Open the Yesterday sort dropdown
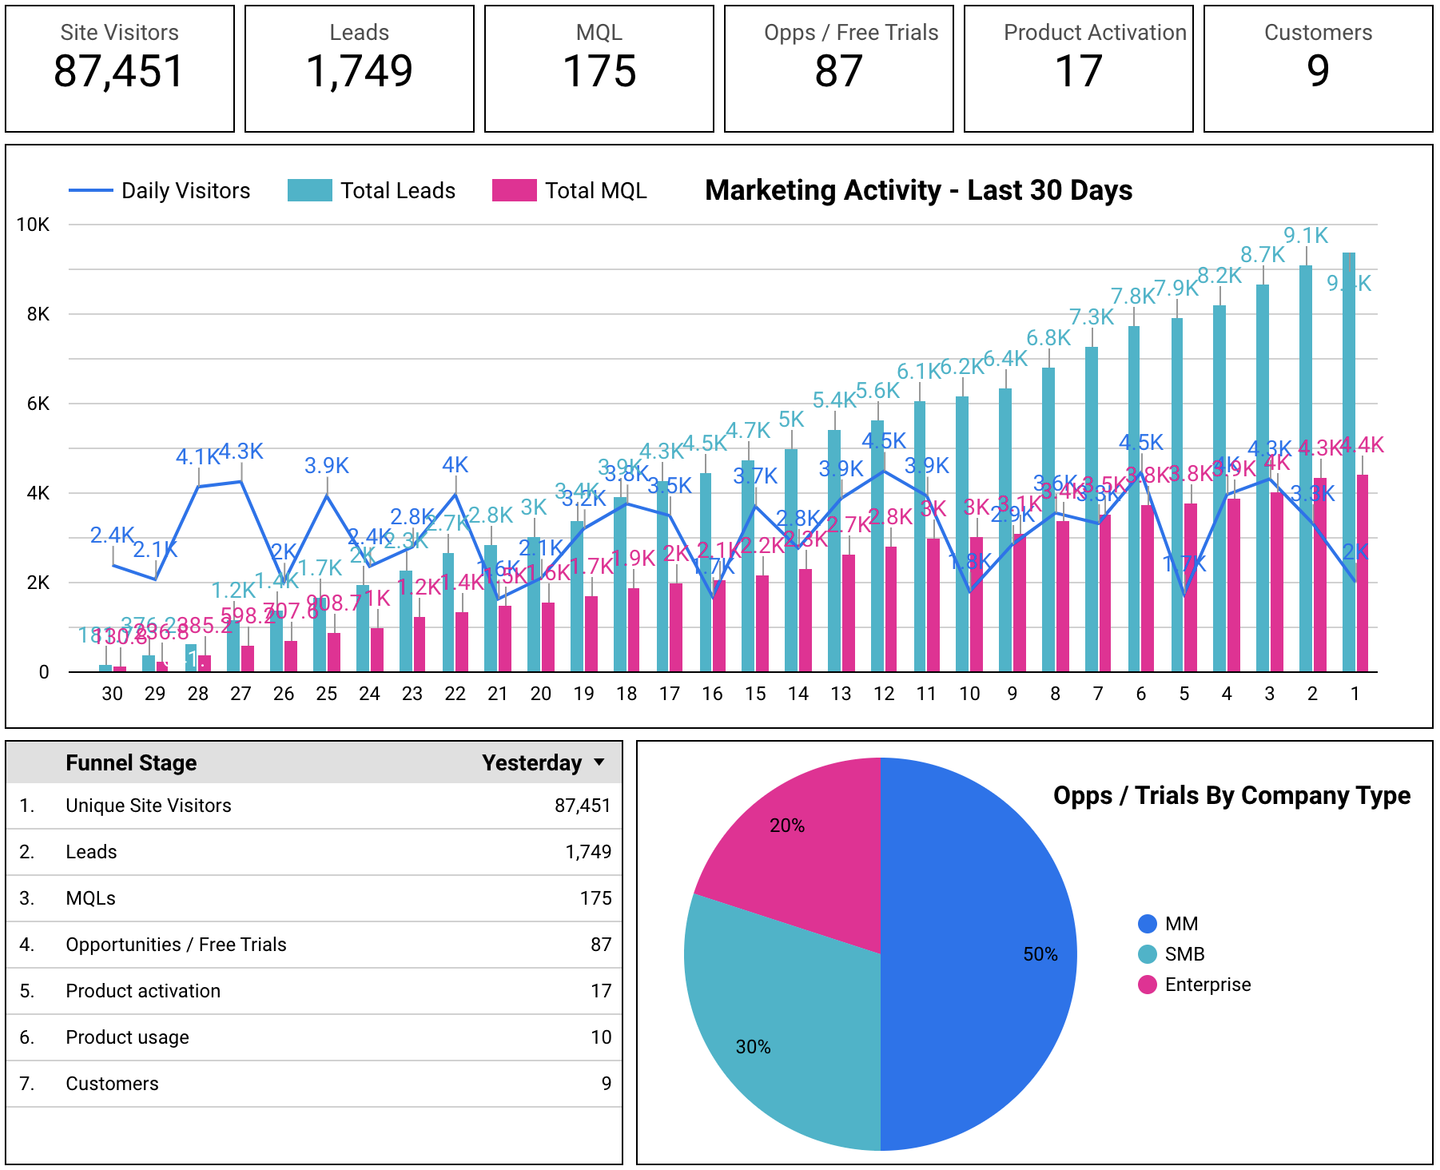The image size is (1440, 1170). (x=599, y=762)
